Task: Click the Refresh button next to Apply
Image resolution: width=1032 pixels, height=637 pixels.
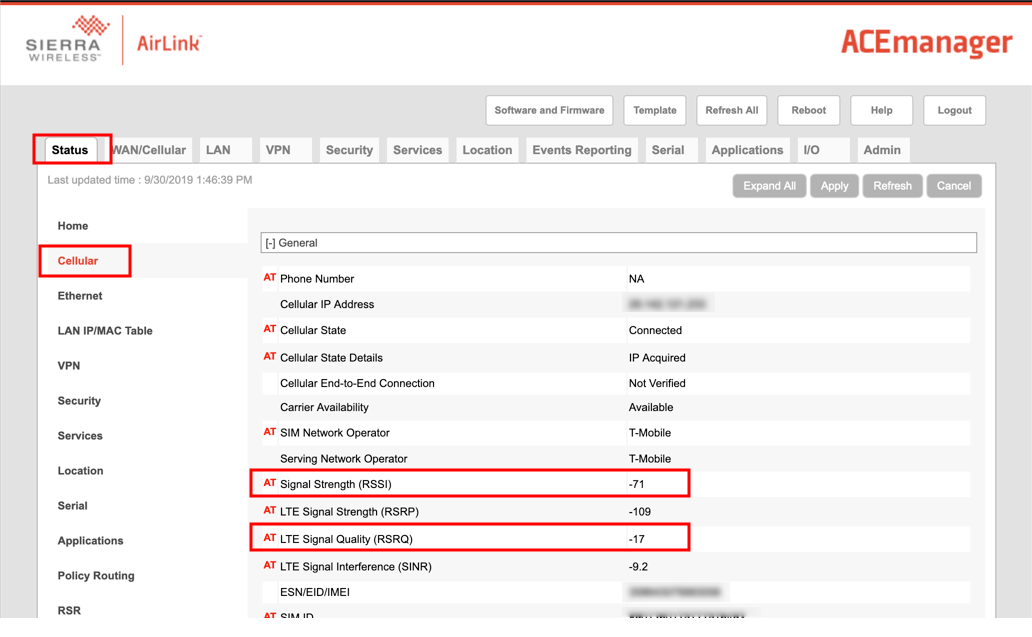Action: click(x=892, y=186)
